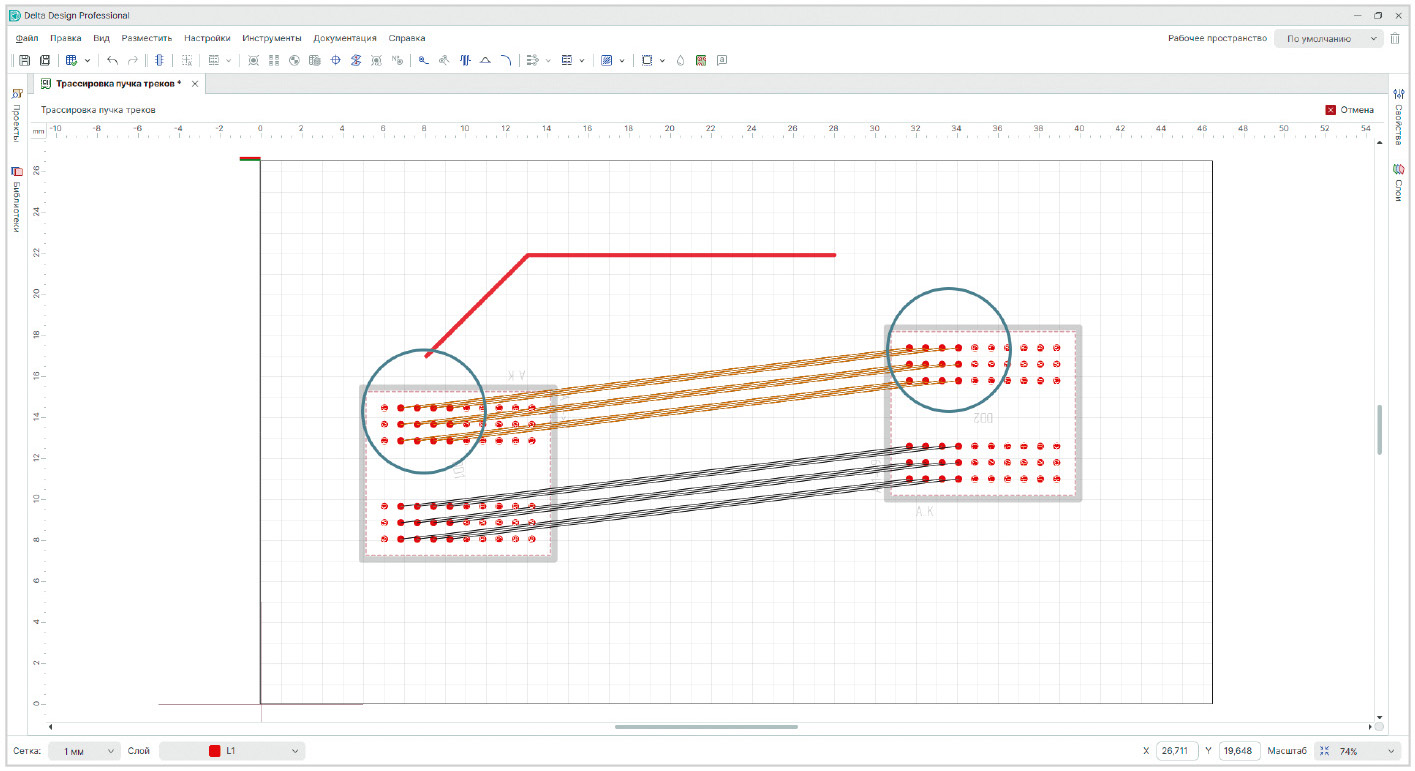Click the water drop icon in toolbar
The image size is (1415, 771).
click(x=680, y=60)
